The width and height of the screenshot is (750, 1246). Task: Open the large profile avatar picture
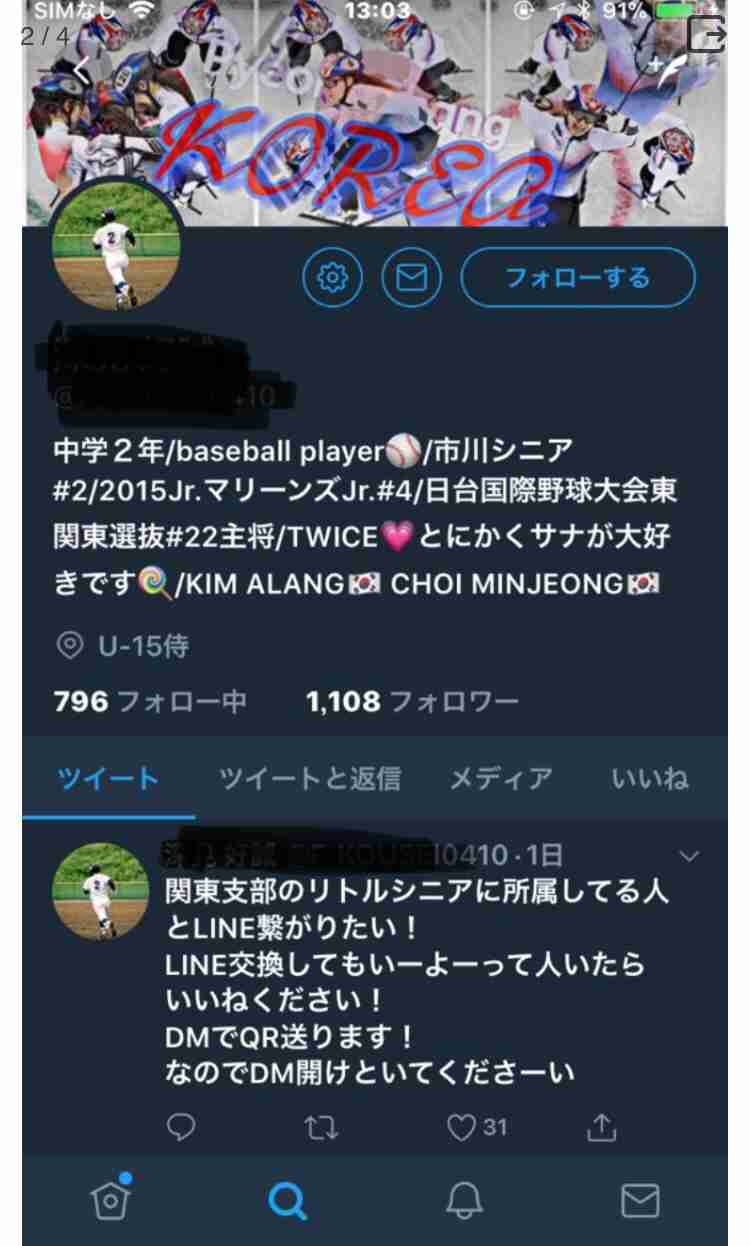(x=116, y=245)
